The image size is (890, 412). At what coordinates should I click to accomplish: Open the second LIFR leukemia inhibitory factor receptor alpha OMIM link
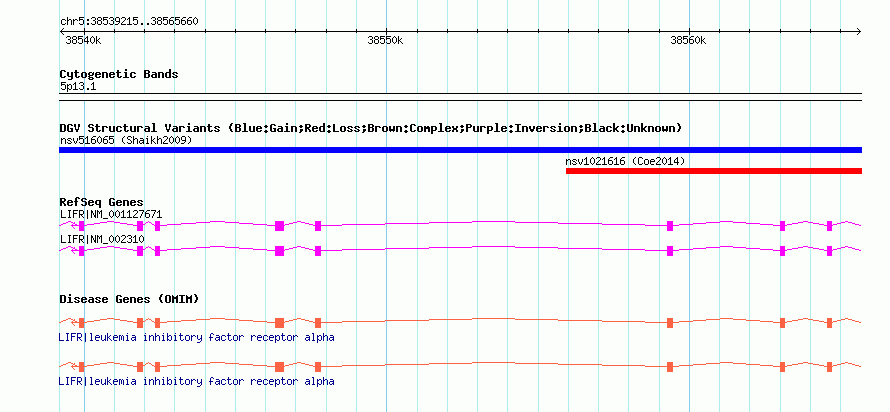196,381
